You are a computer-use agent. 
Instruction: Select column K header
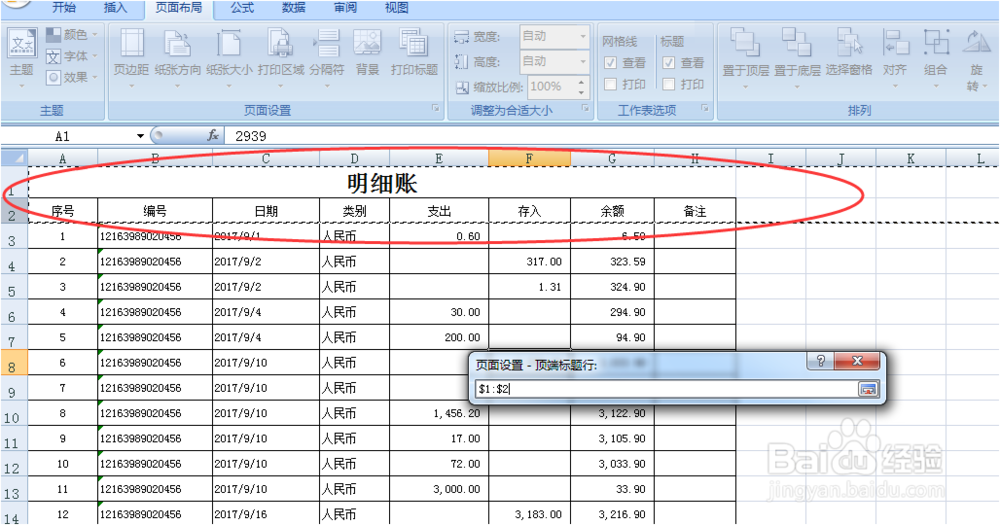911,158
